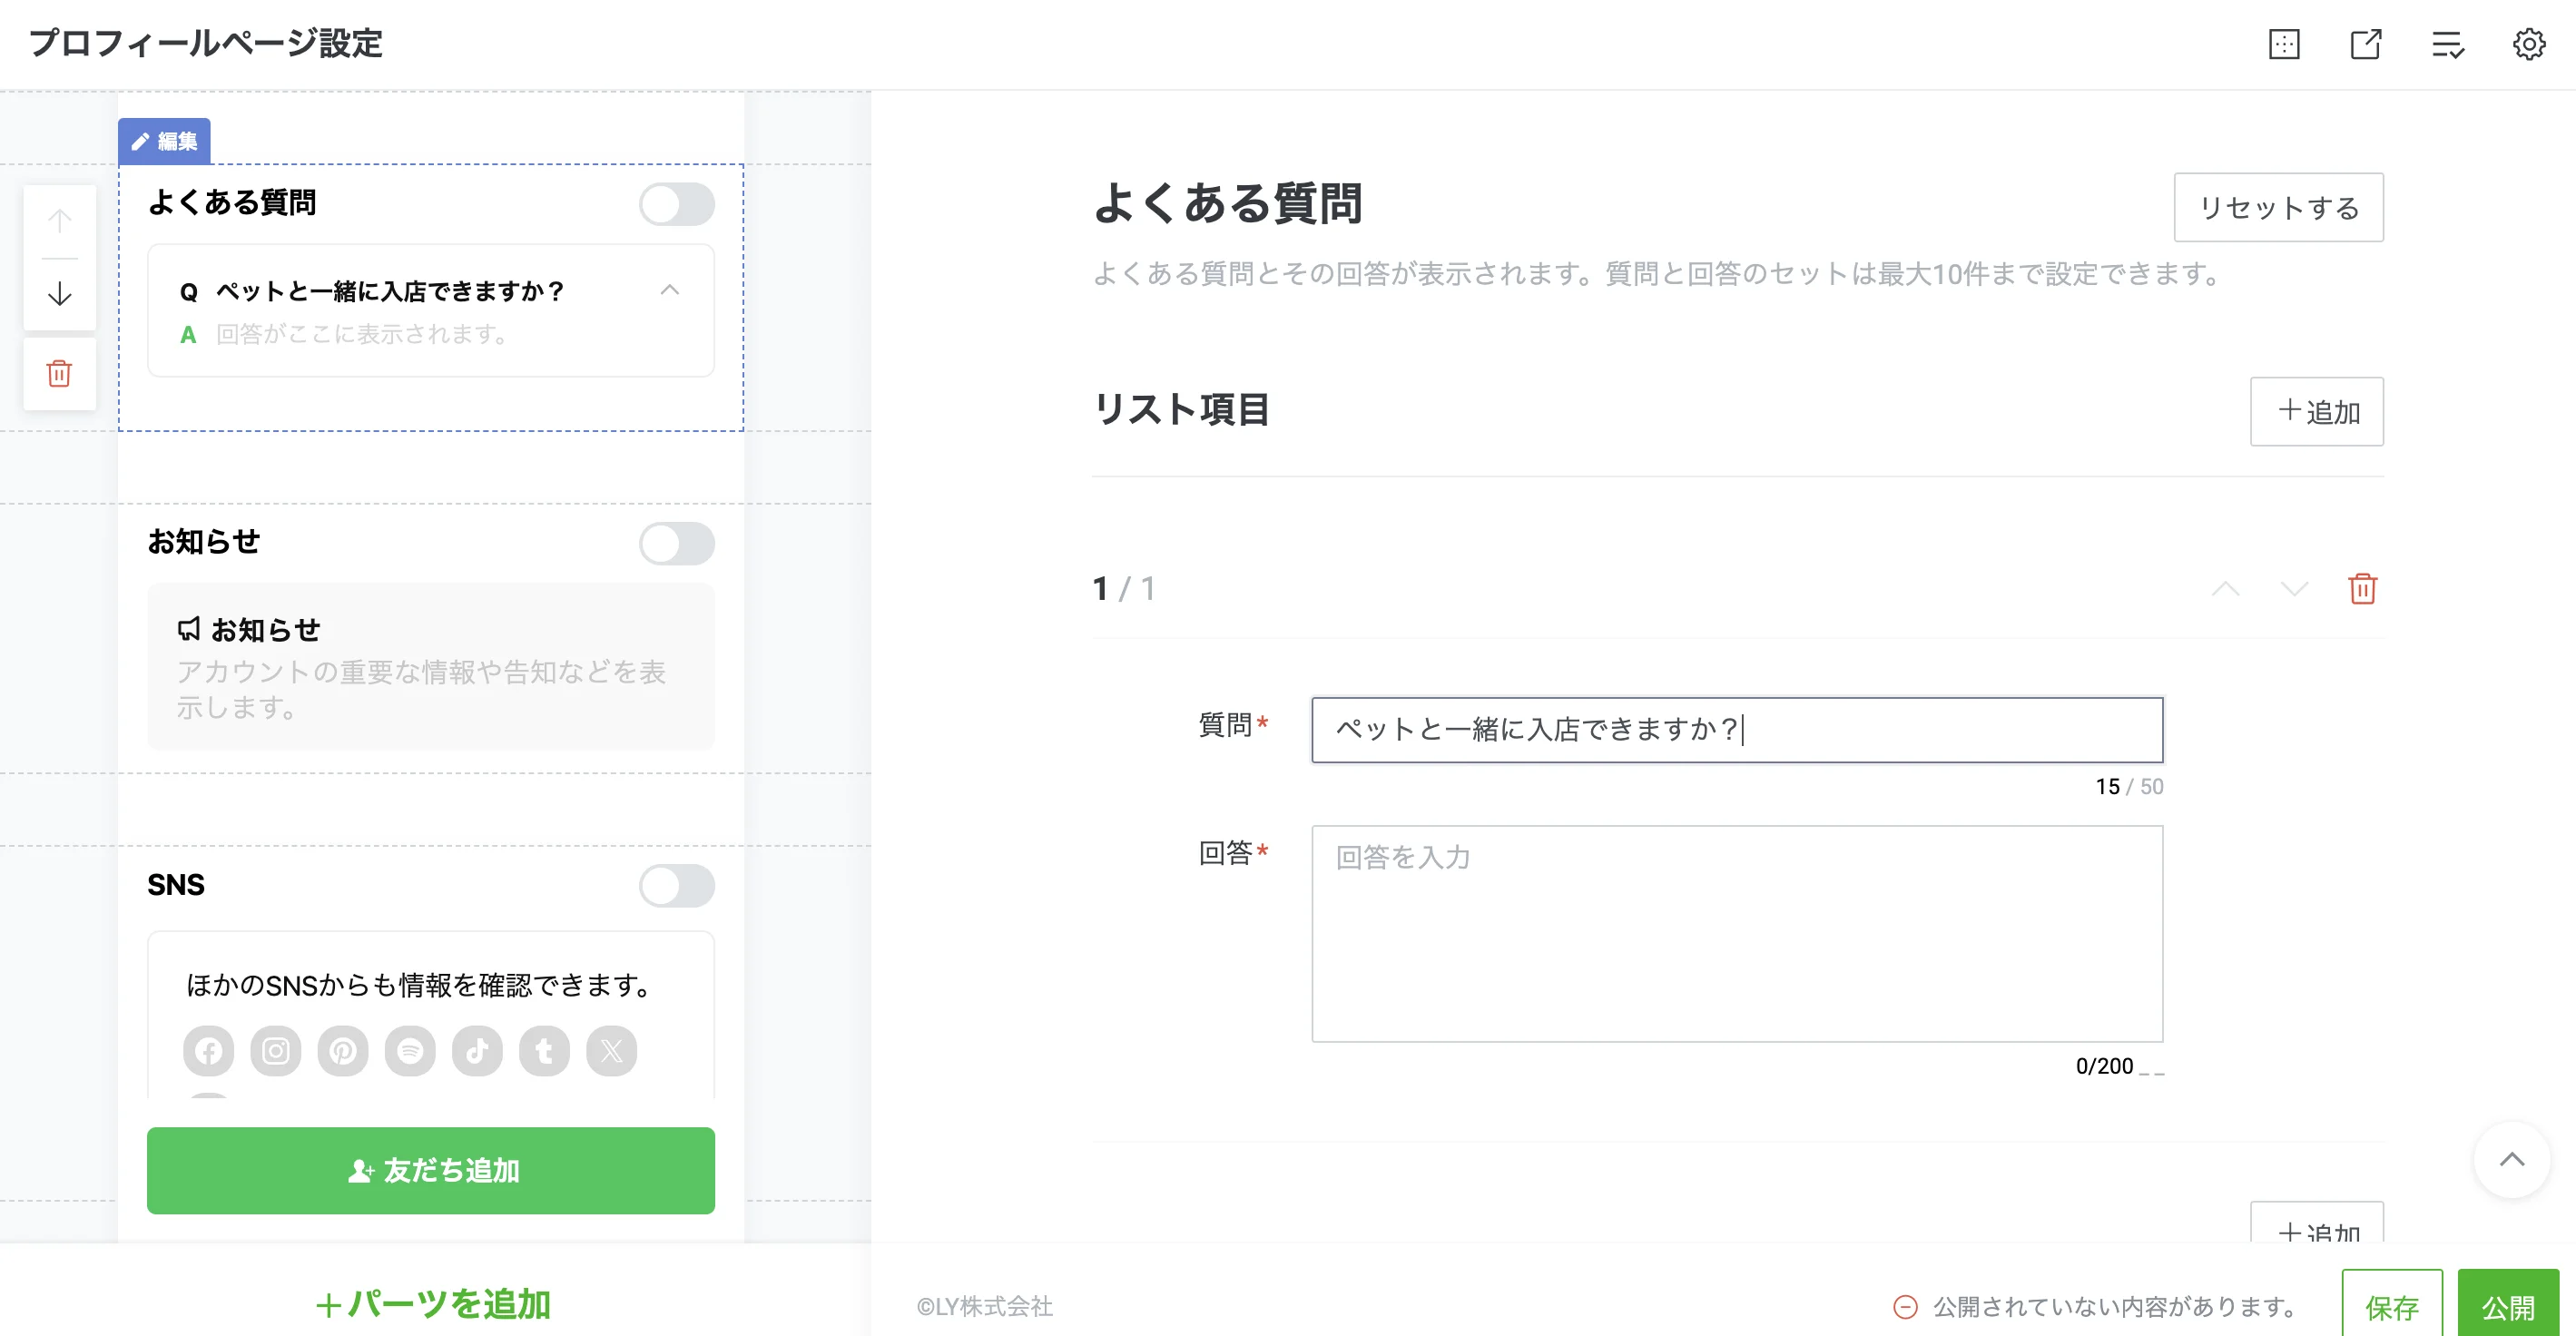Select the お知らせ preview card
This screenshot has height=1336, width=2576.
pos(431,667)
